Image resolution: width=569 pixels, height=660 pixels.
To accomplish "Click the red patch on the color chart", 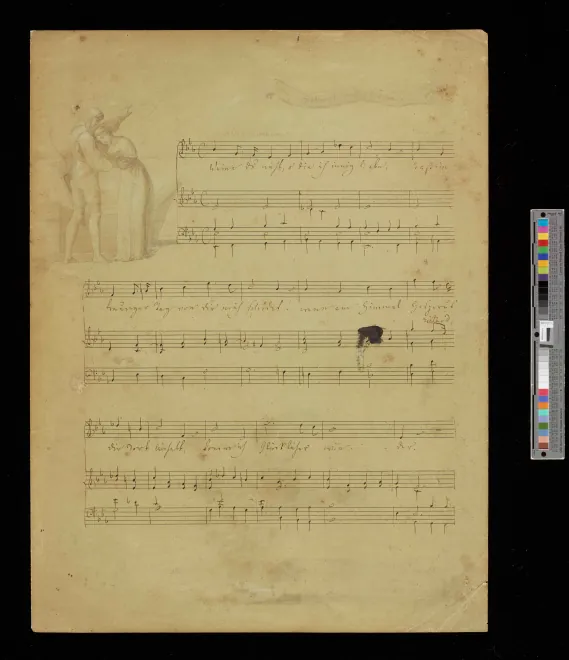I will 543,243.
